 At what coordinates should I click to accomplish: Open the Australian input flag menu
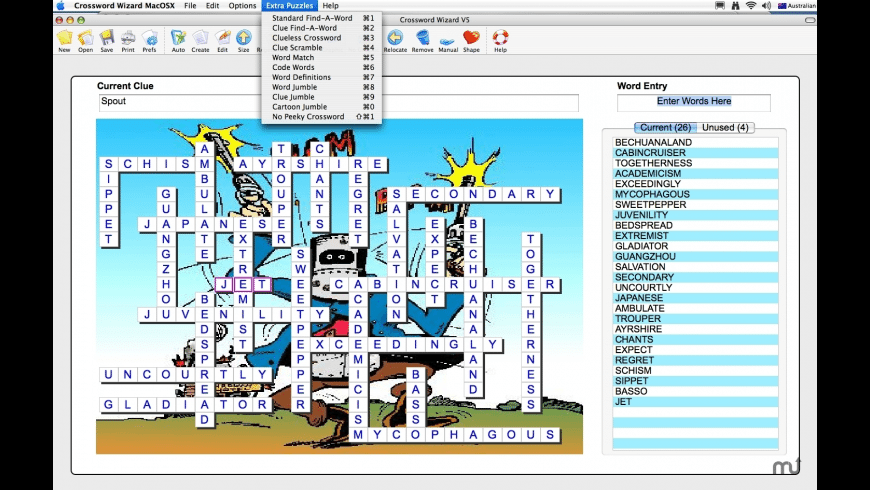click(797, 6)
